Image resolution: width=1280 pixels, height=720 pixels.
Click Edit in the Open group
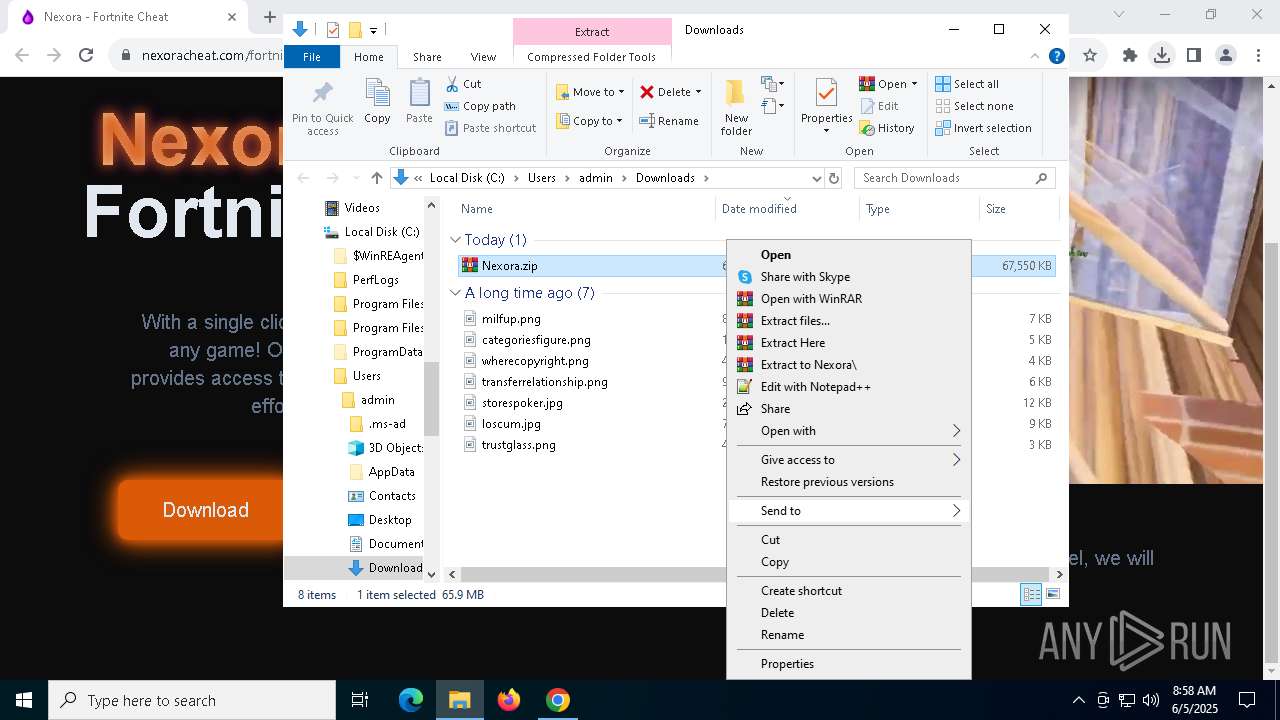879,106
